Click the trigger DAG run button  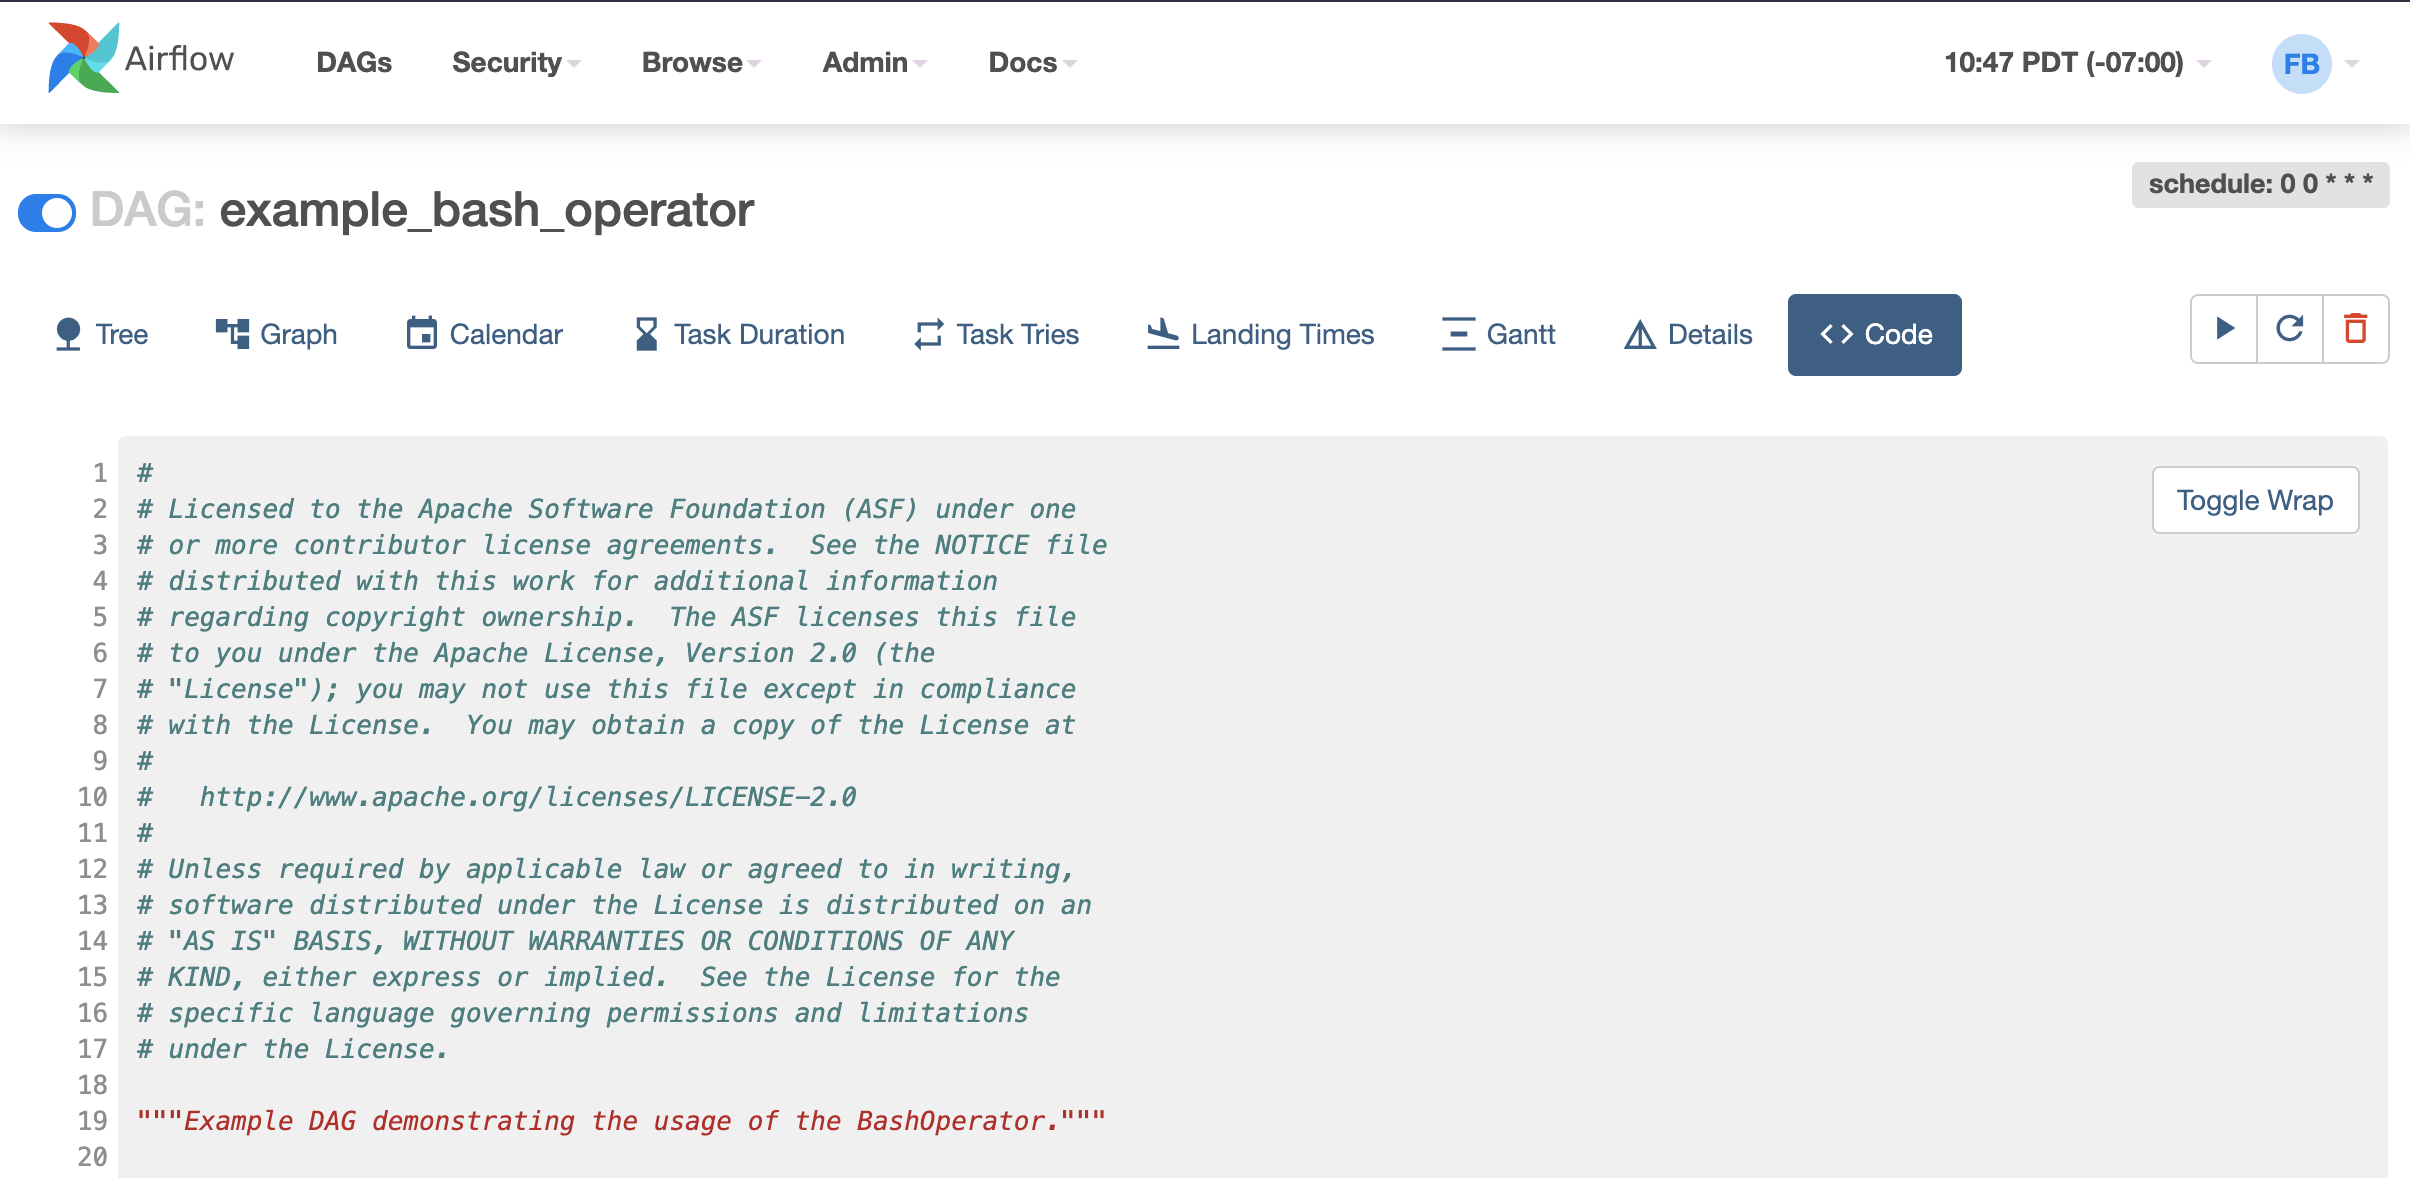coord(2224,332)
